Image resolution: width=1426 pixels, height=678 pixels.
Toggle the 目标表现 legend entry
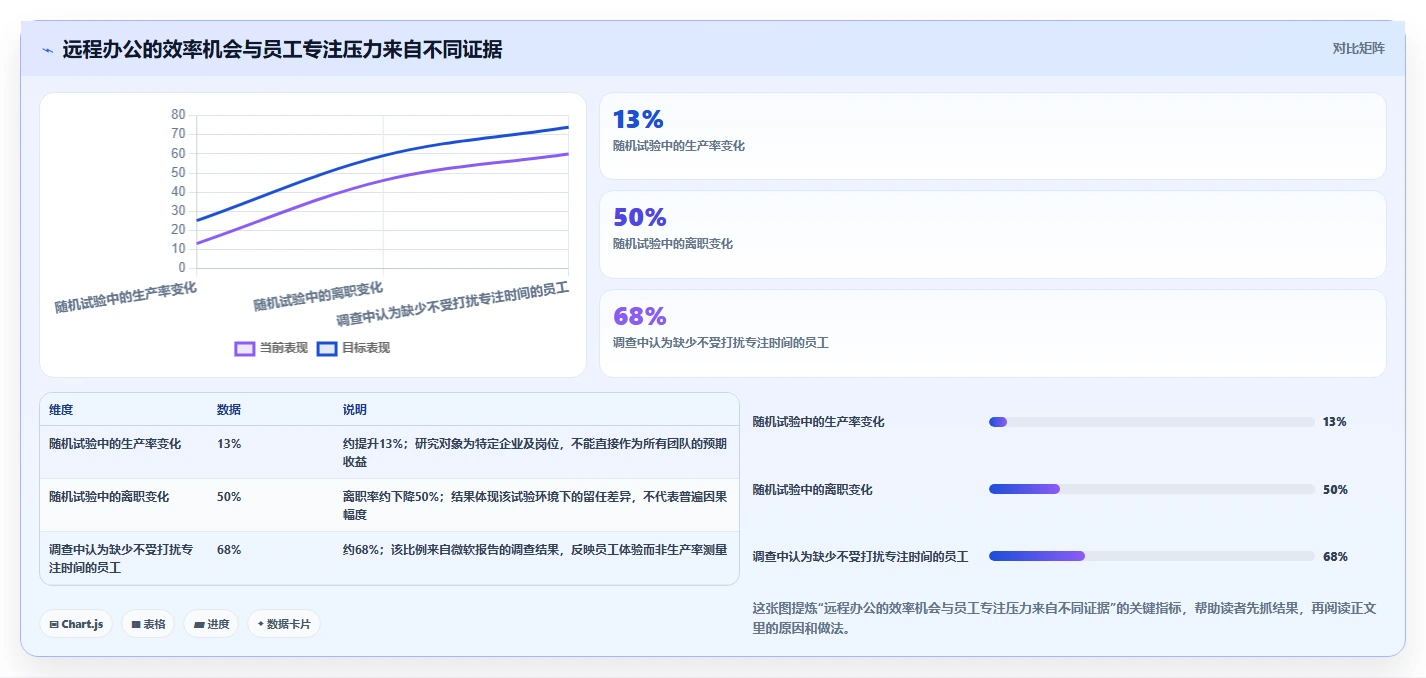353,348
